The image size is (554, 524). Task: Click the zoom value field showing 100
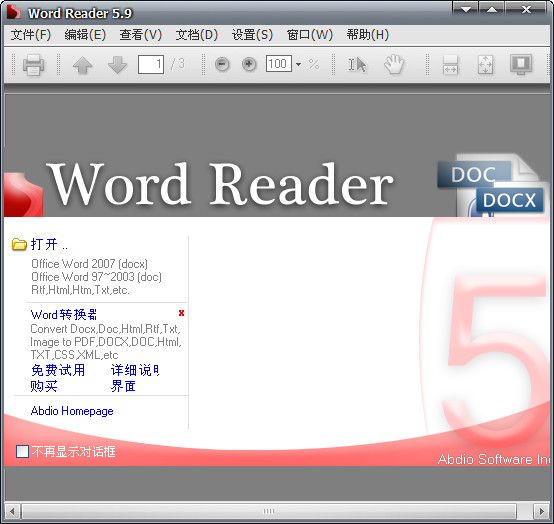pyautogui.click(x=279, y=64)
